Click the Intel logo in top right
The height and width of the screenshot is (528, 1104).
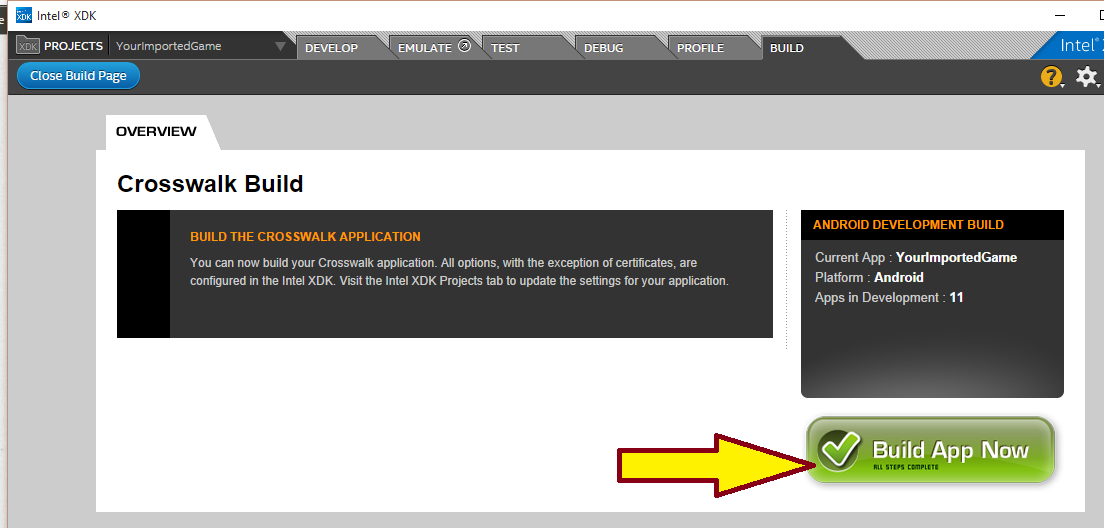[1081, 45]
